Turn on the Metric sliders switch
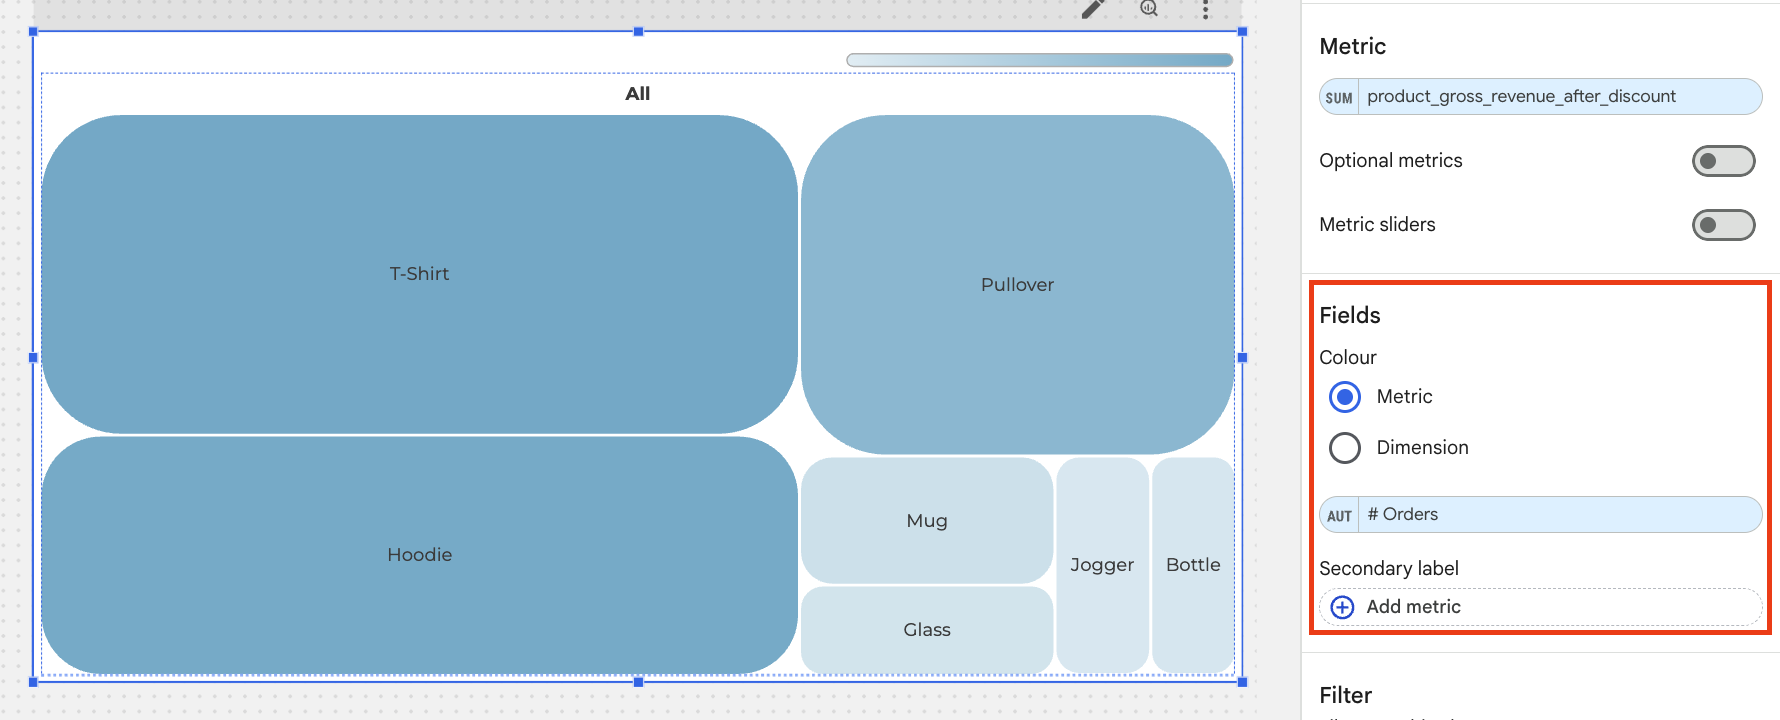This screenshot has width=1780, height=720. [1722, 225]
